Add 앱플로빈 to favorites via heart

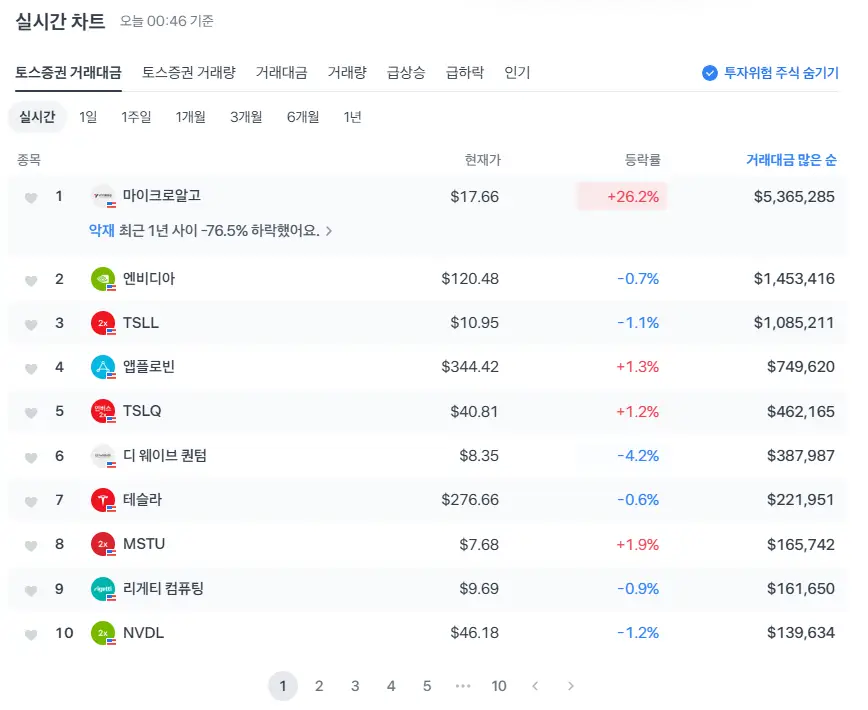[x=31, y=369]
